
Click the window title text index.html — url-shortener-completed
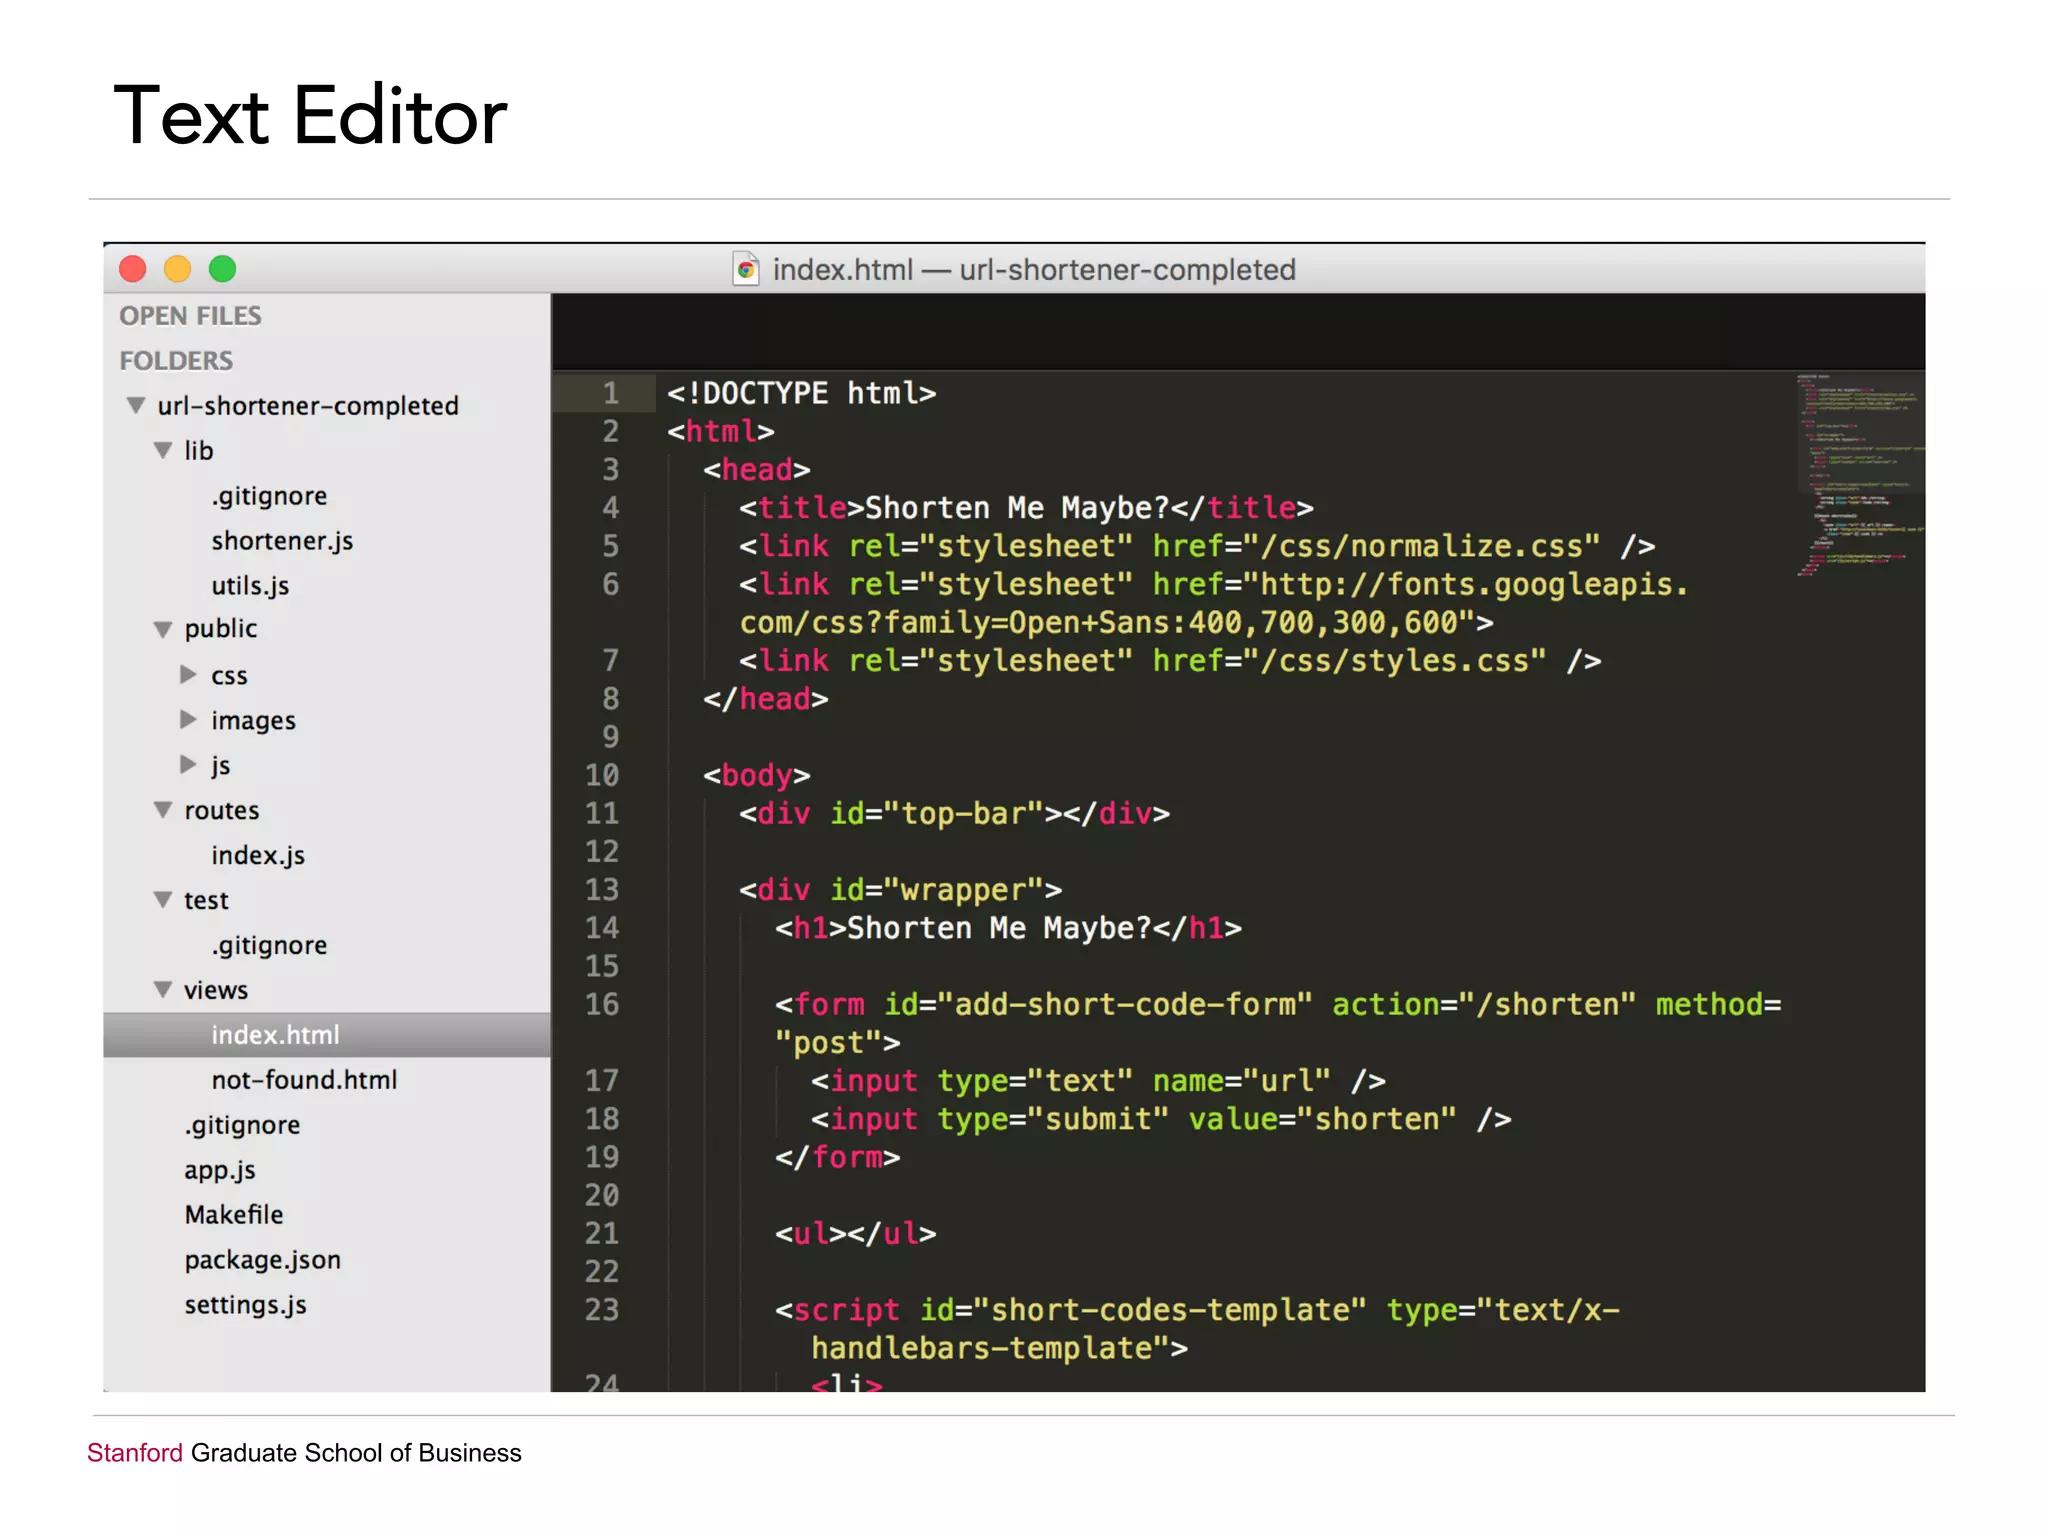coord(1034,270)
